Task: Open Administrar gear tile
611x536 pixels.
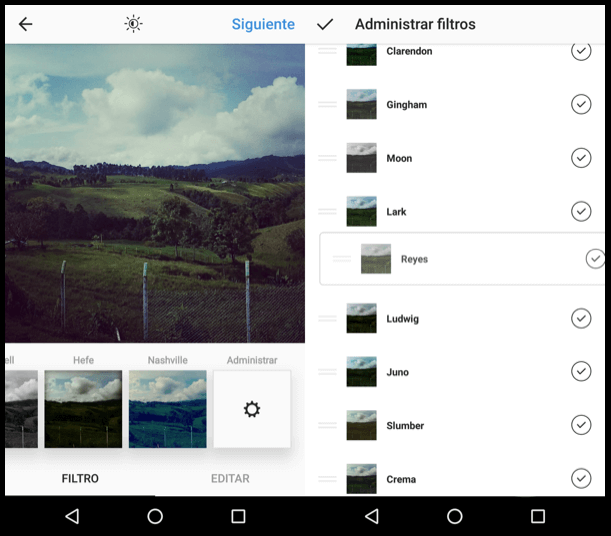Action: tap(252, 409)
